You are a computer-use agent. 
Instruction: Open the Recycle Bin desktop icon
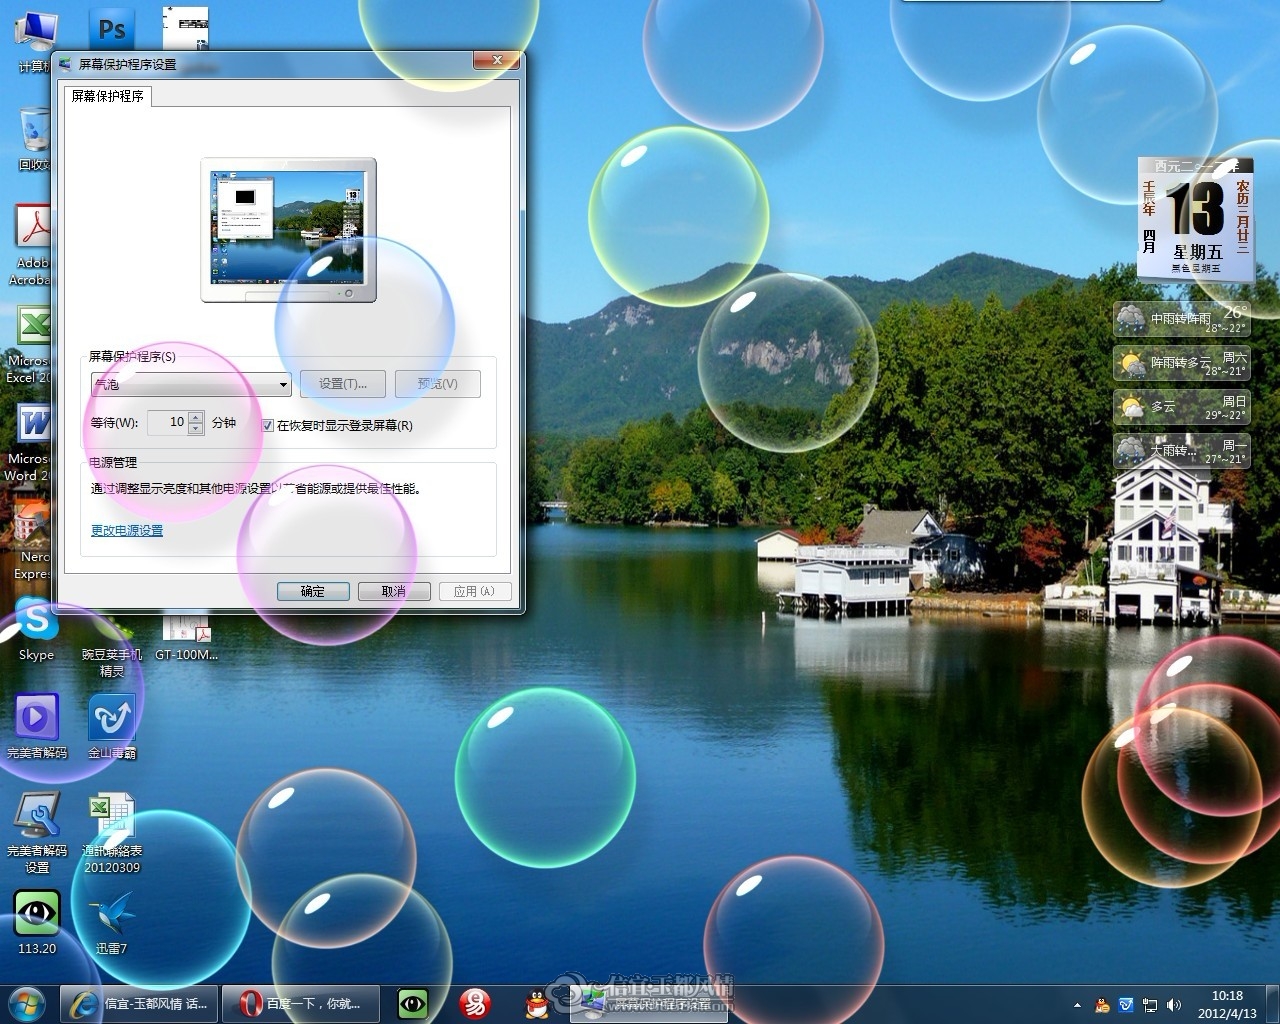[35, 130]
